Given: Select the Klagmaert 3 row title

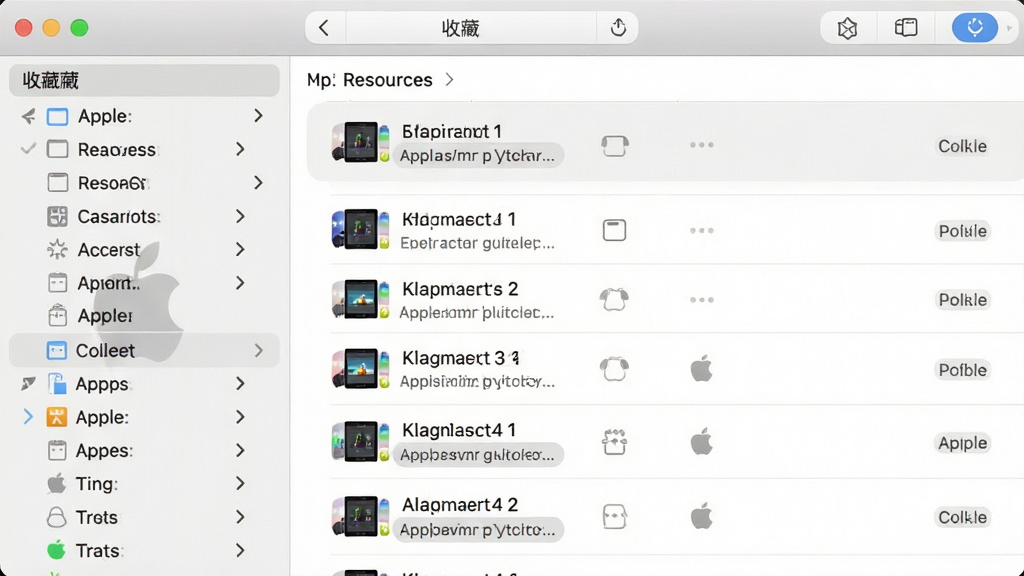Looking at the screenshot, I should [460, 359].
